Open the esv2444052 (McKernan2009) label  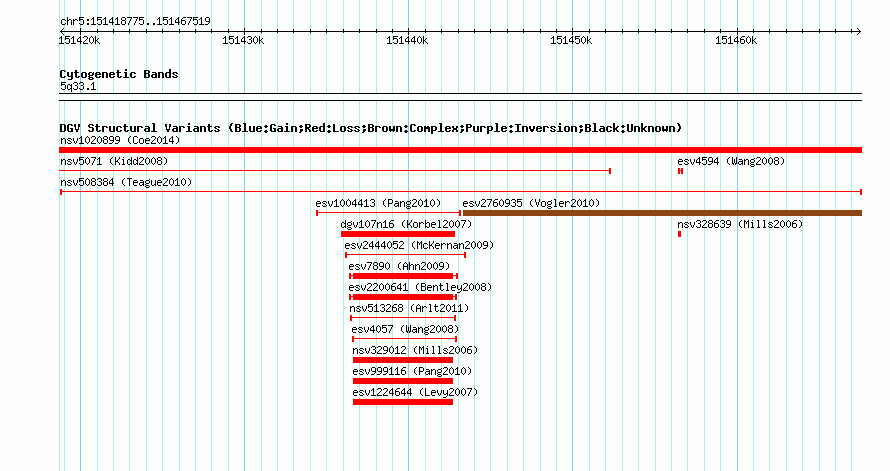pyautogui.click(x=419, y=245)
